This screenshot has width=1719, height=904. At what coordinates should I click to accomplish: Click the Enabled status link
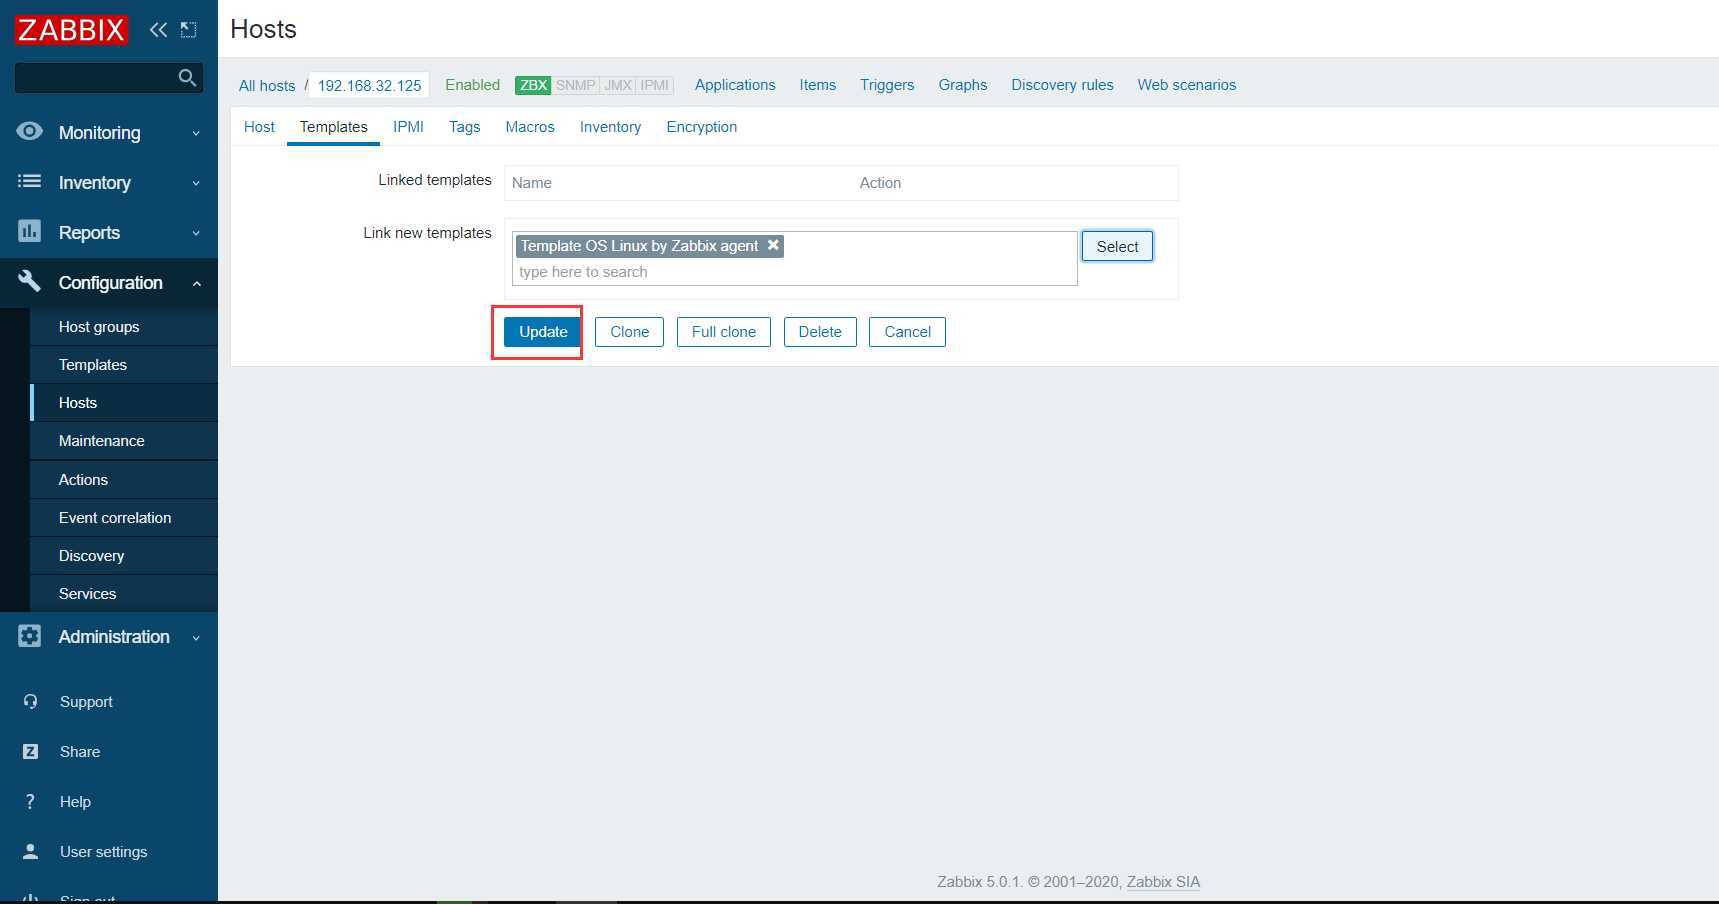(x=472, y=85)
